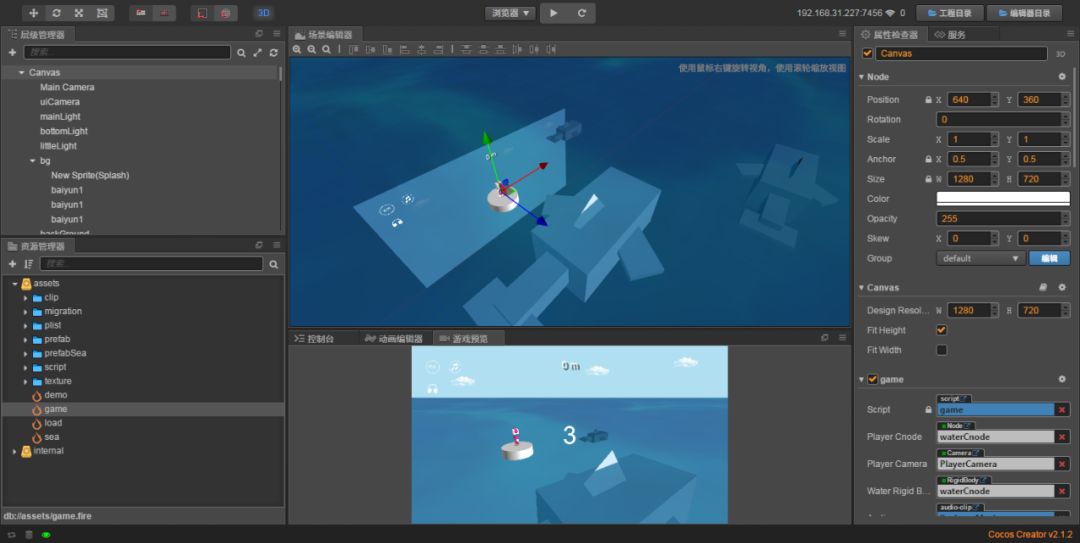This screenshot has height=543, width=1080.
Task: Select the Scale transform tool
Action: (79, 13)
